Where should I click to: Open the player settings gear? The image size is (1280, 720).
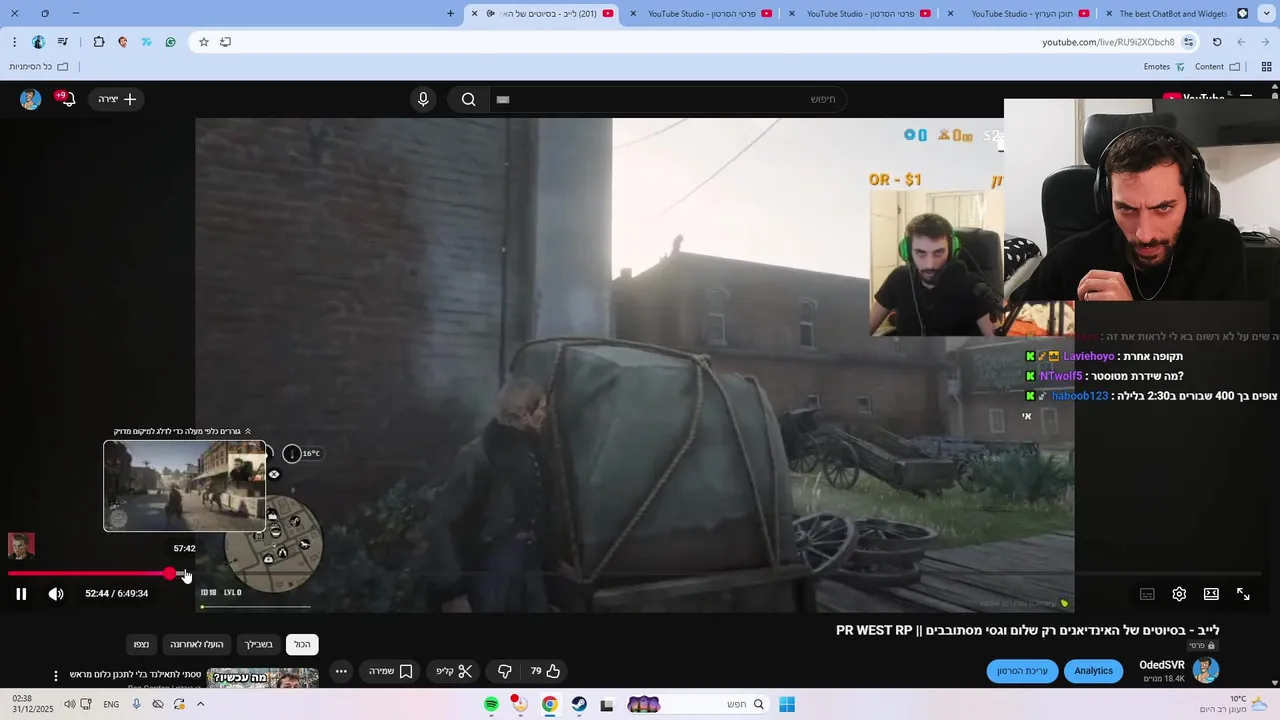tap(1179, 594)
